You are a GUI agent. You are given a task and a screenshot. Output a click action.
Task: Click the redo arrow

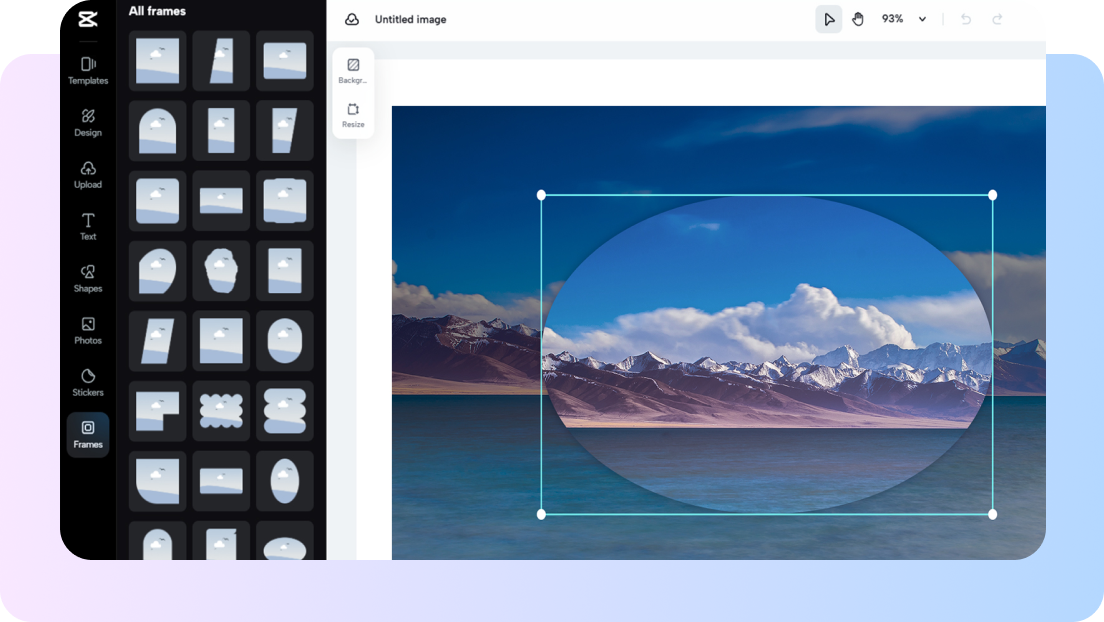[997, 19]
